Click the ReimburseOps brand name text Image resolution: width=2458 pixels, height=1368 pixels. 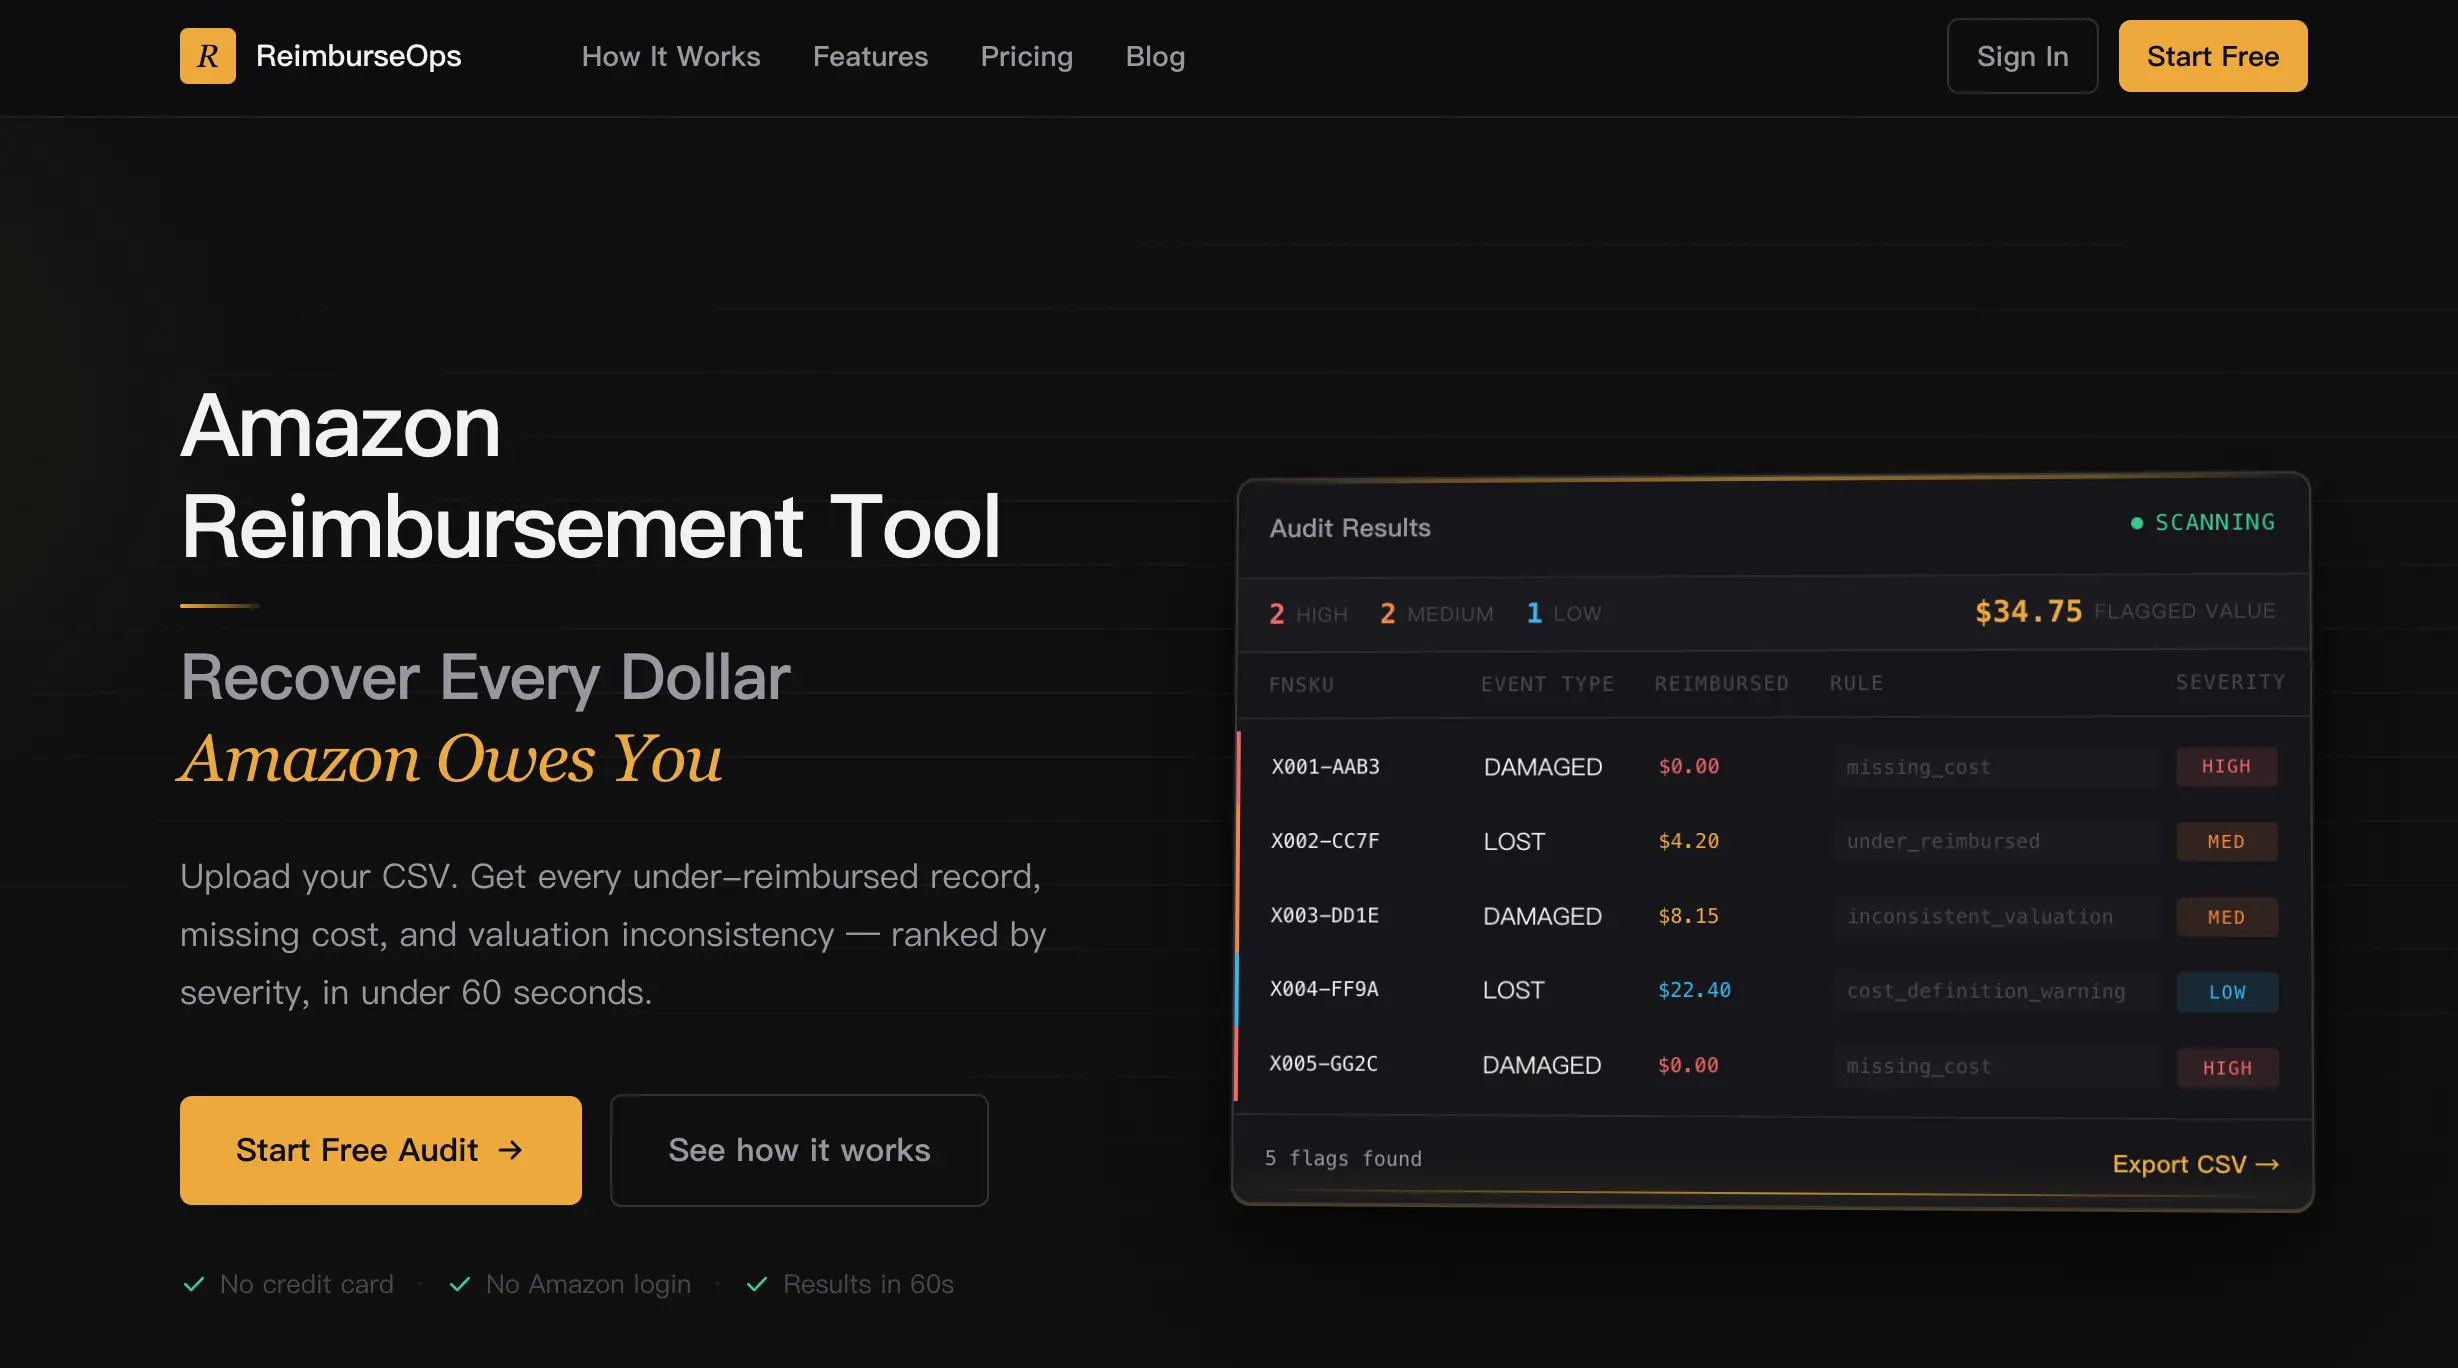tap(358, 56)
